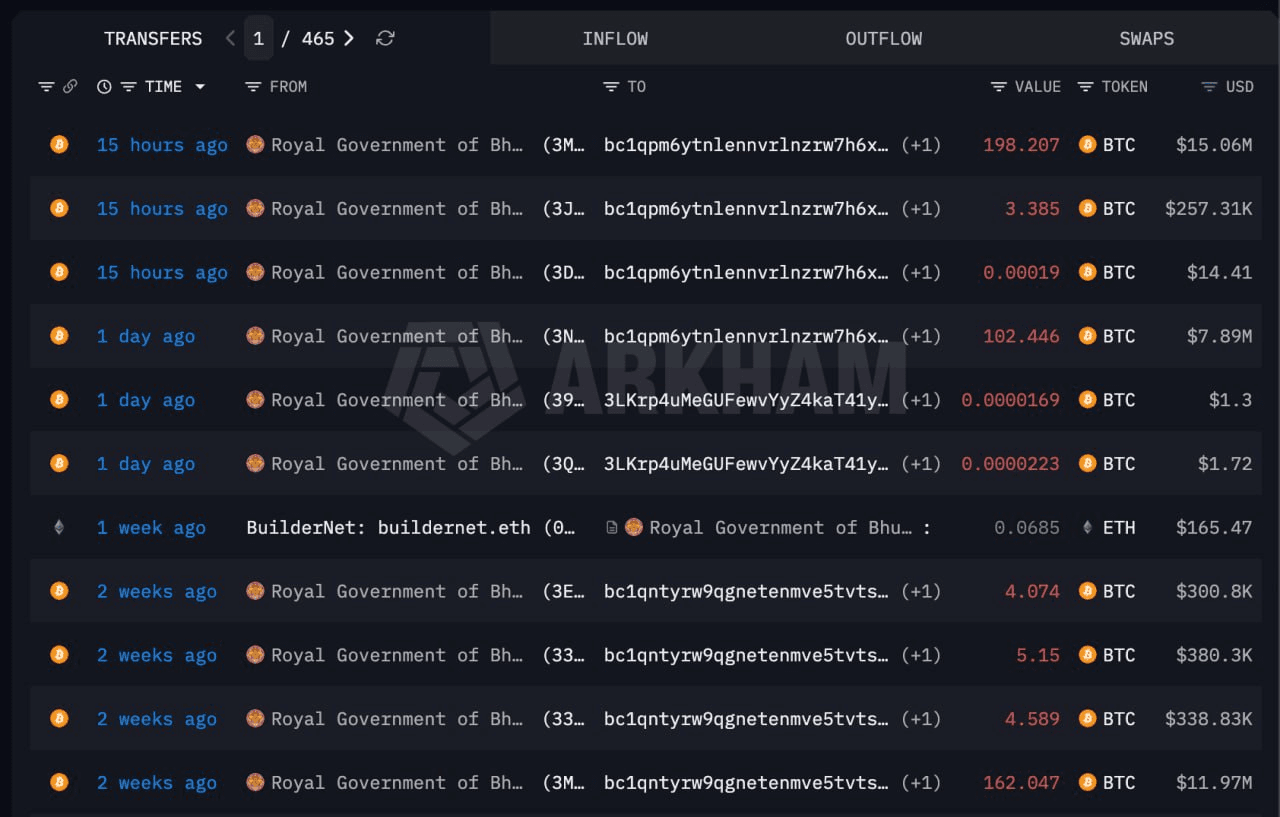Open Royal Government of Bh… sender in 198.207 row
The image size is (1280, 817).
397,145
